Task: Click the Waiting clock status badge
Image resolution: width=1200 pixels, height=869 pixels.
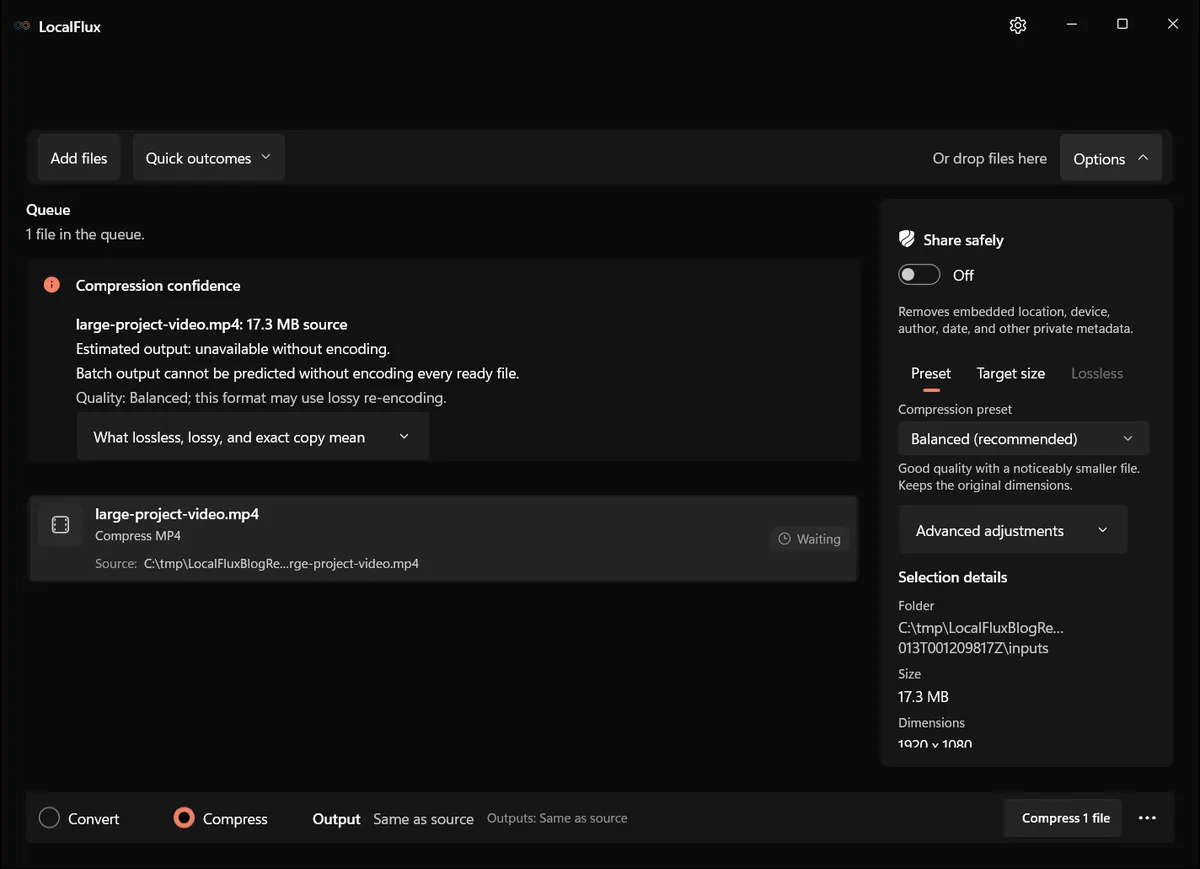Action: [809, 539]
